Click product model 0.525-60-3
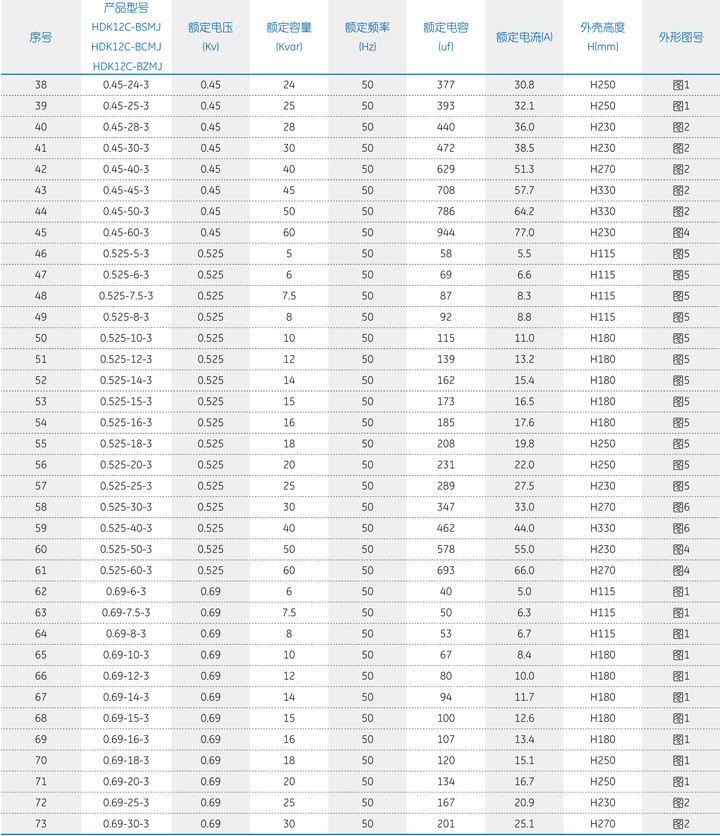Image resolution: width=720 pixels, height=836 pixels. (126, 571)
